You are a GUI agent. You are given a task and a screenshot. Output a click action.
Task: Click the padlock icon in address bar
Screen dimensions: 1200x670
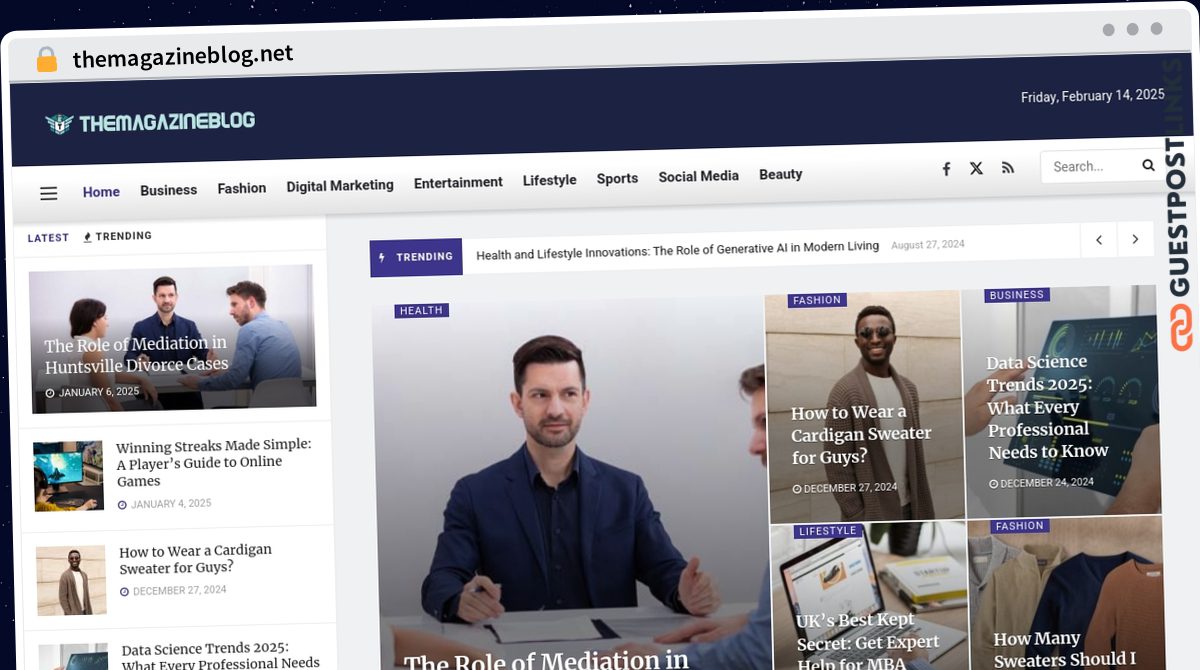coord(47,59)
